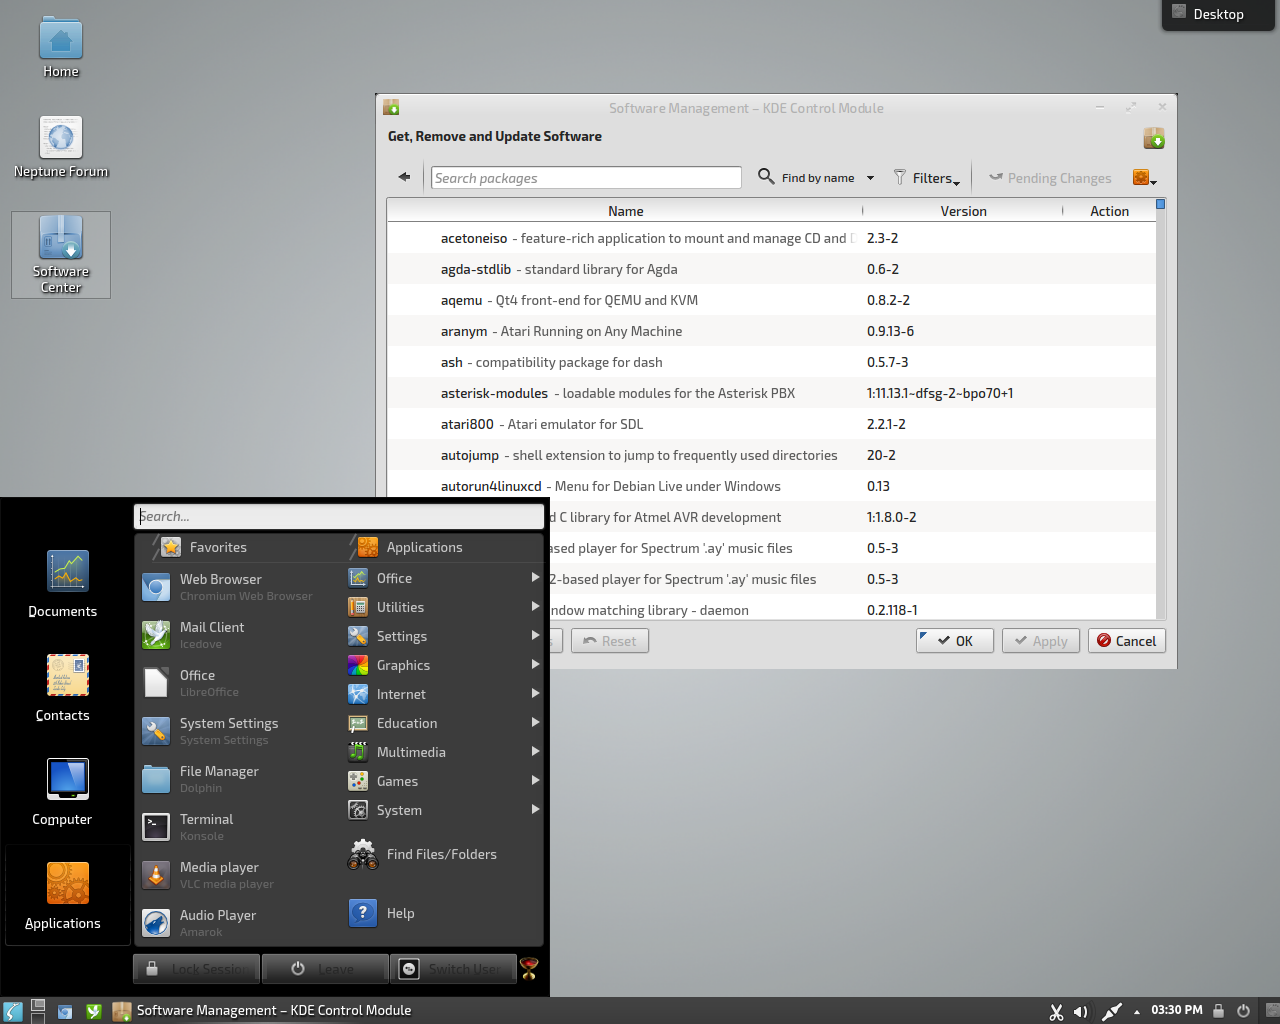Screen dimensions: 1280x1024
Task: Launch Konsole Terminal from Favorites
Action: (x=238, y=827)
